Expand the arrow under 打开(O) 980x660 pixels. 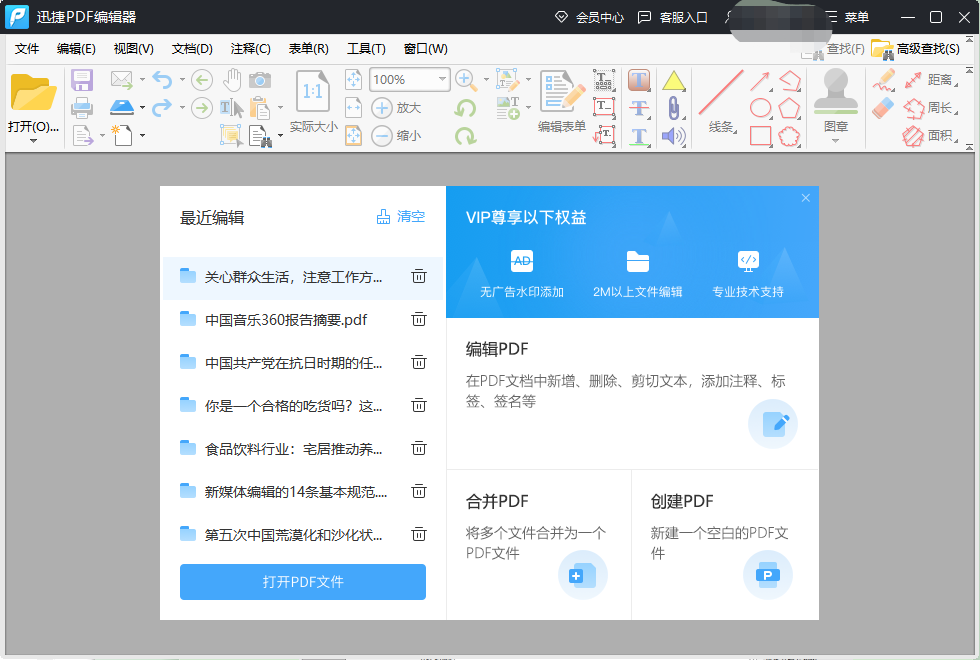click(x=32, y=141)
